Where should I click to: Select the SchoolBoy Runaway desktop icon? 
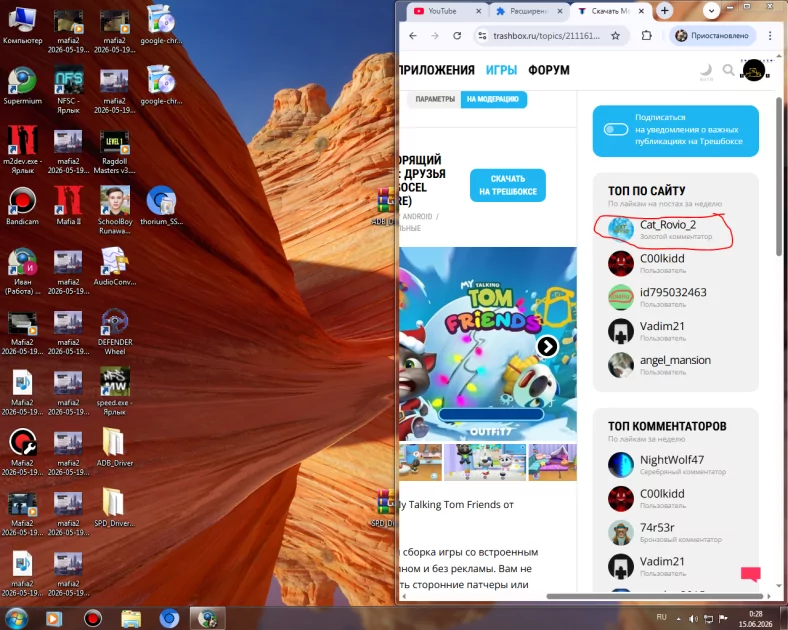pos(115,210)
